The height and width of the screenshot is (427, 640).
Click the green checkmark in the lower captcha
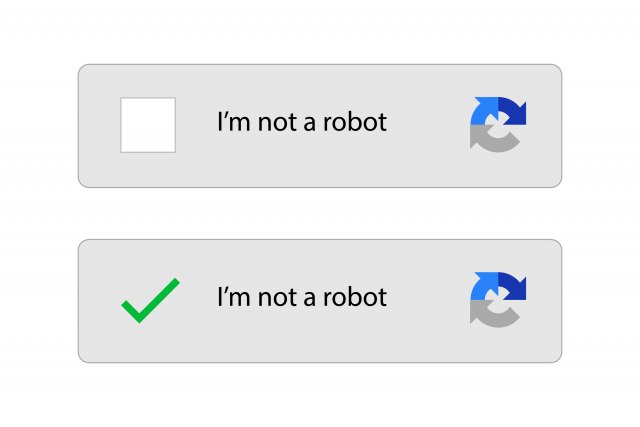pos(149,300)
